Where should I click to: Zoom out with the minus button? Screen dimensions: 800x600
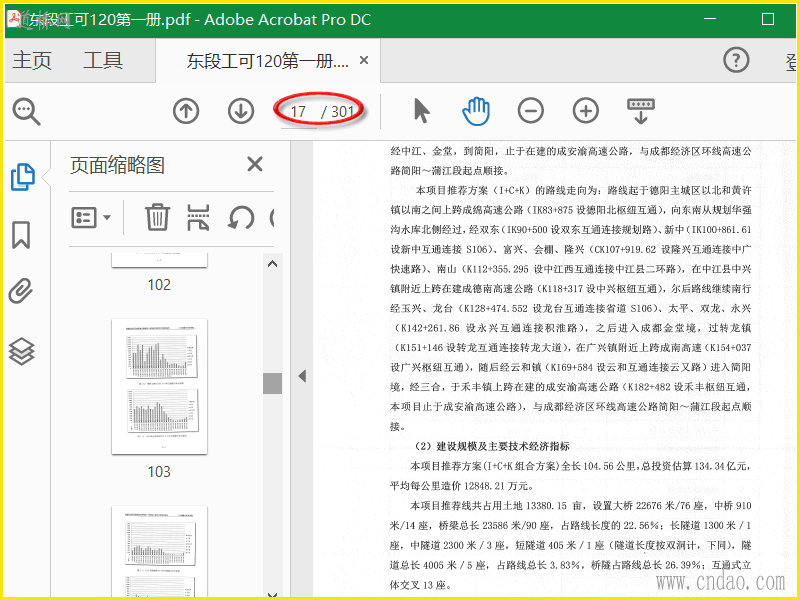(531, 111)
